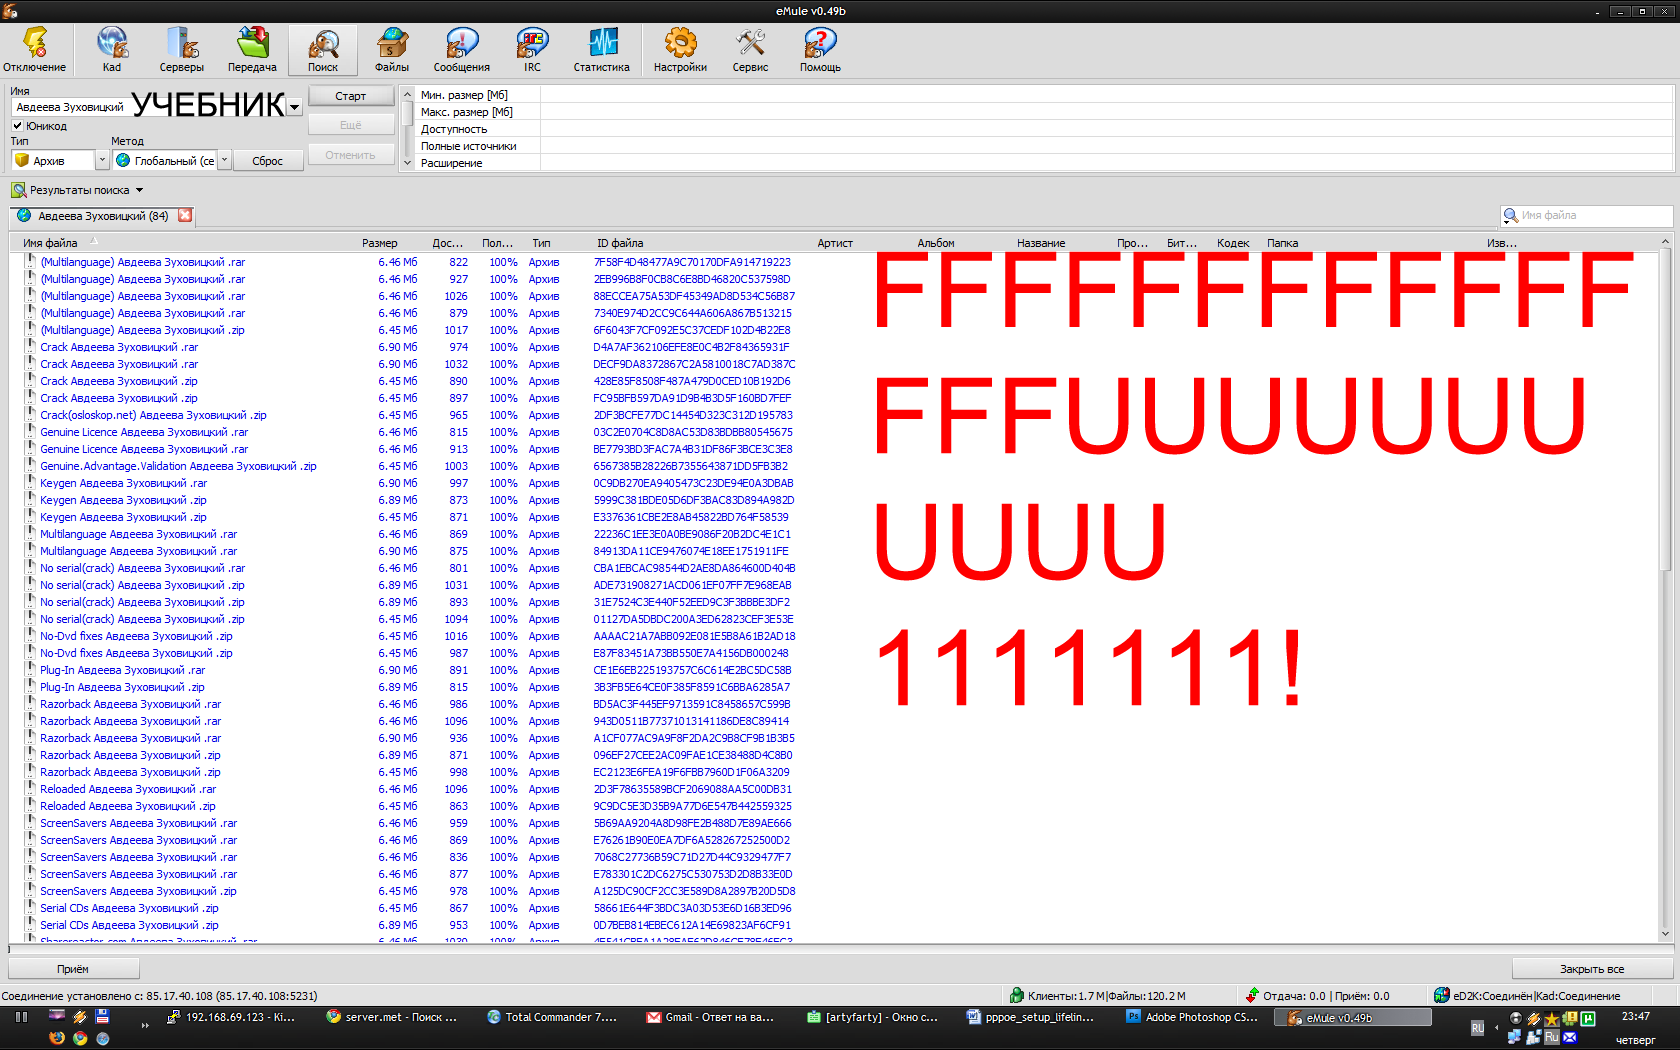Sort by the Артист column header
Viewport: 1680px width, 1050px height.
835,243
